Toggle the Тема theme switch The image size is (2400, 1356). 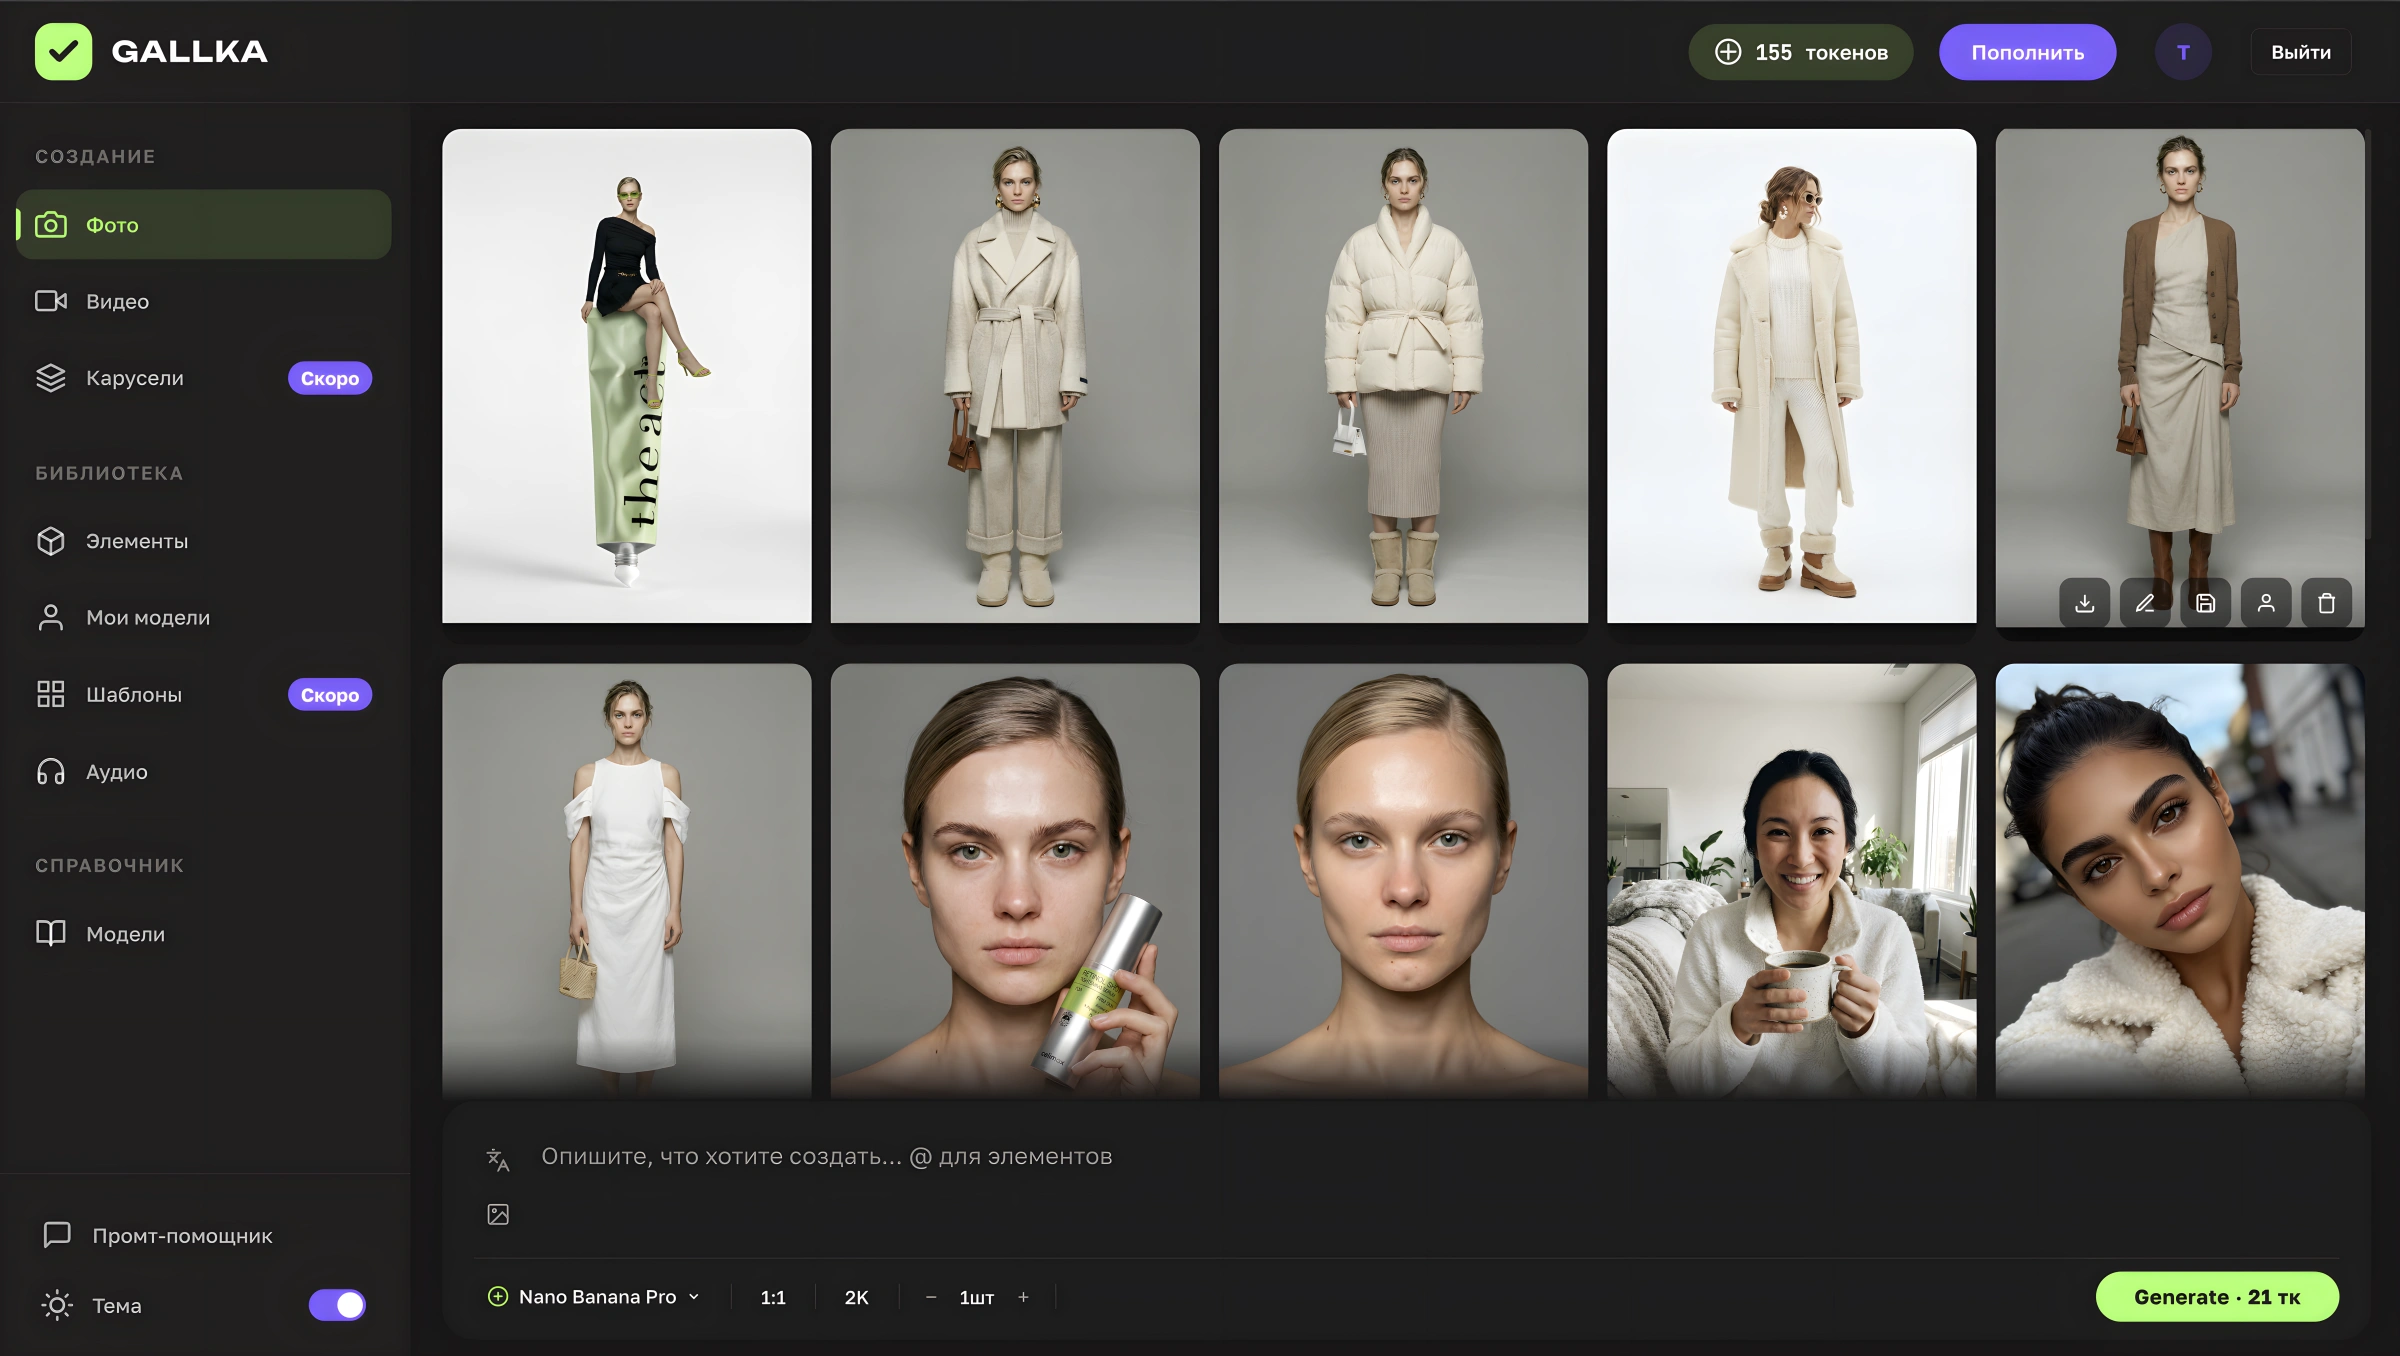tap(337, 1305)
